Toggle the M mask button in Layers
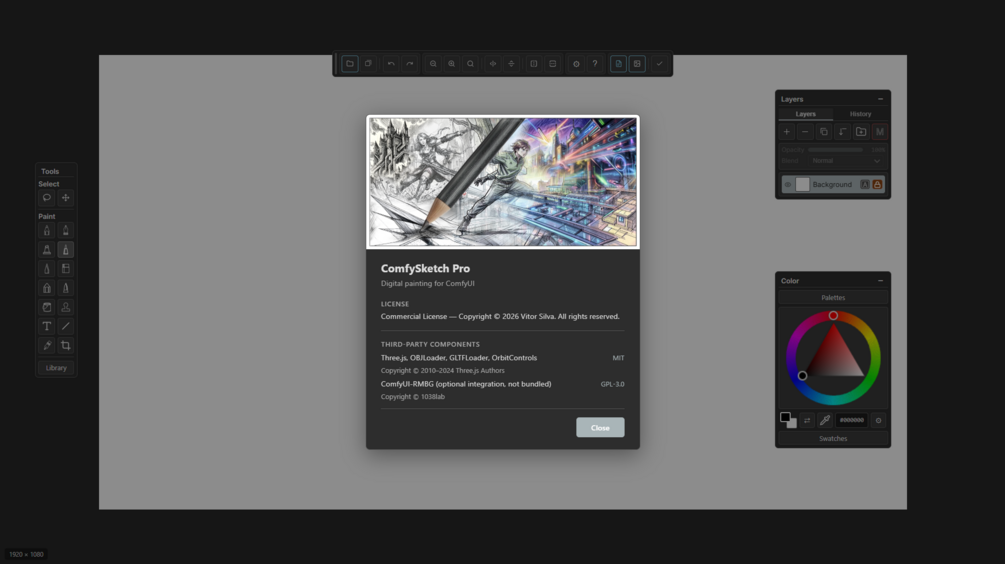Viewport: 1005px width, 564px height. (x=879, y=132)
